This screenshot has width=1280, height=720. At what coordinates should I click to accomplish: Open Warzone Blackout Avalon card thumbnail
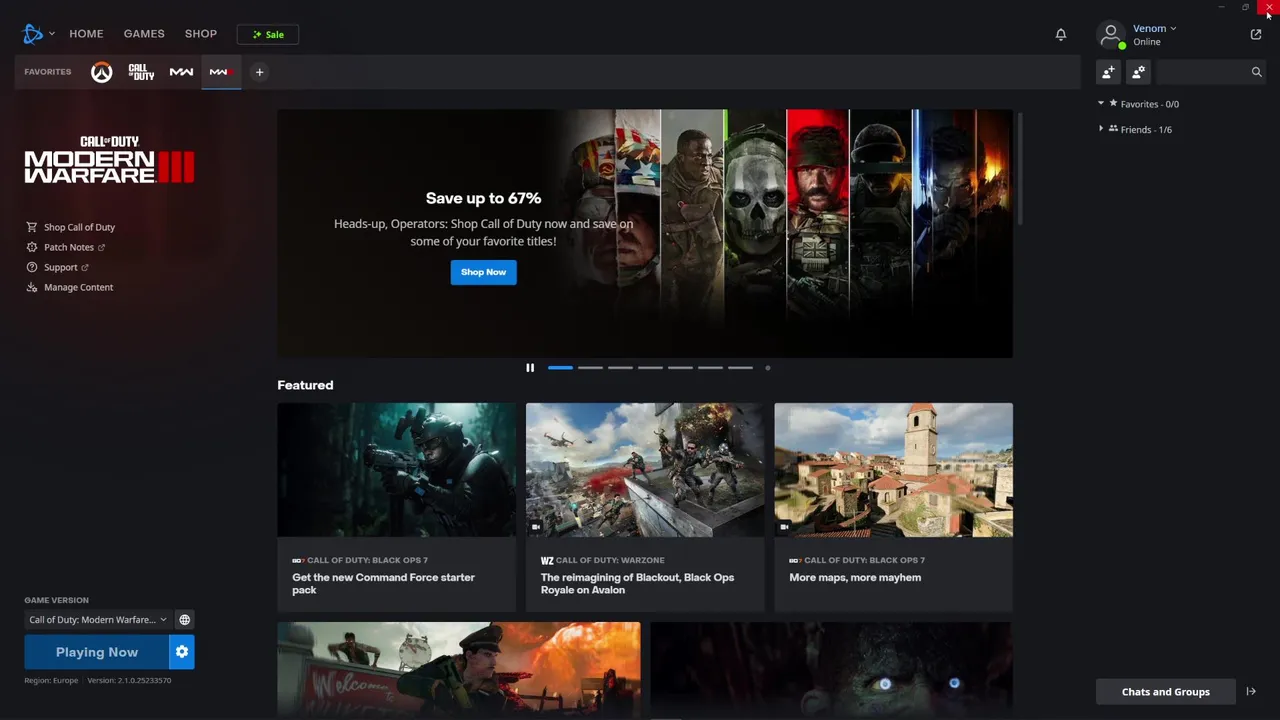point(645,470)
